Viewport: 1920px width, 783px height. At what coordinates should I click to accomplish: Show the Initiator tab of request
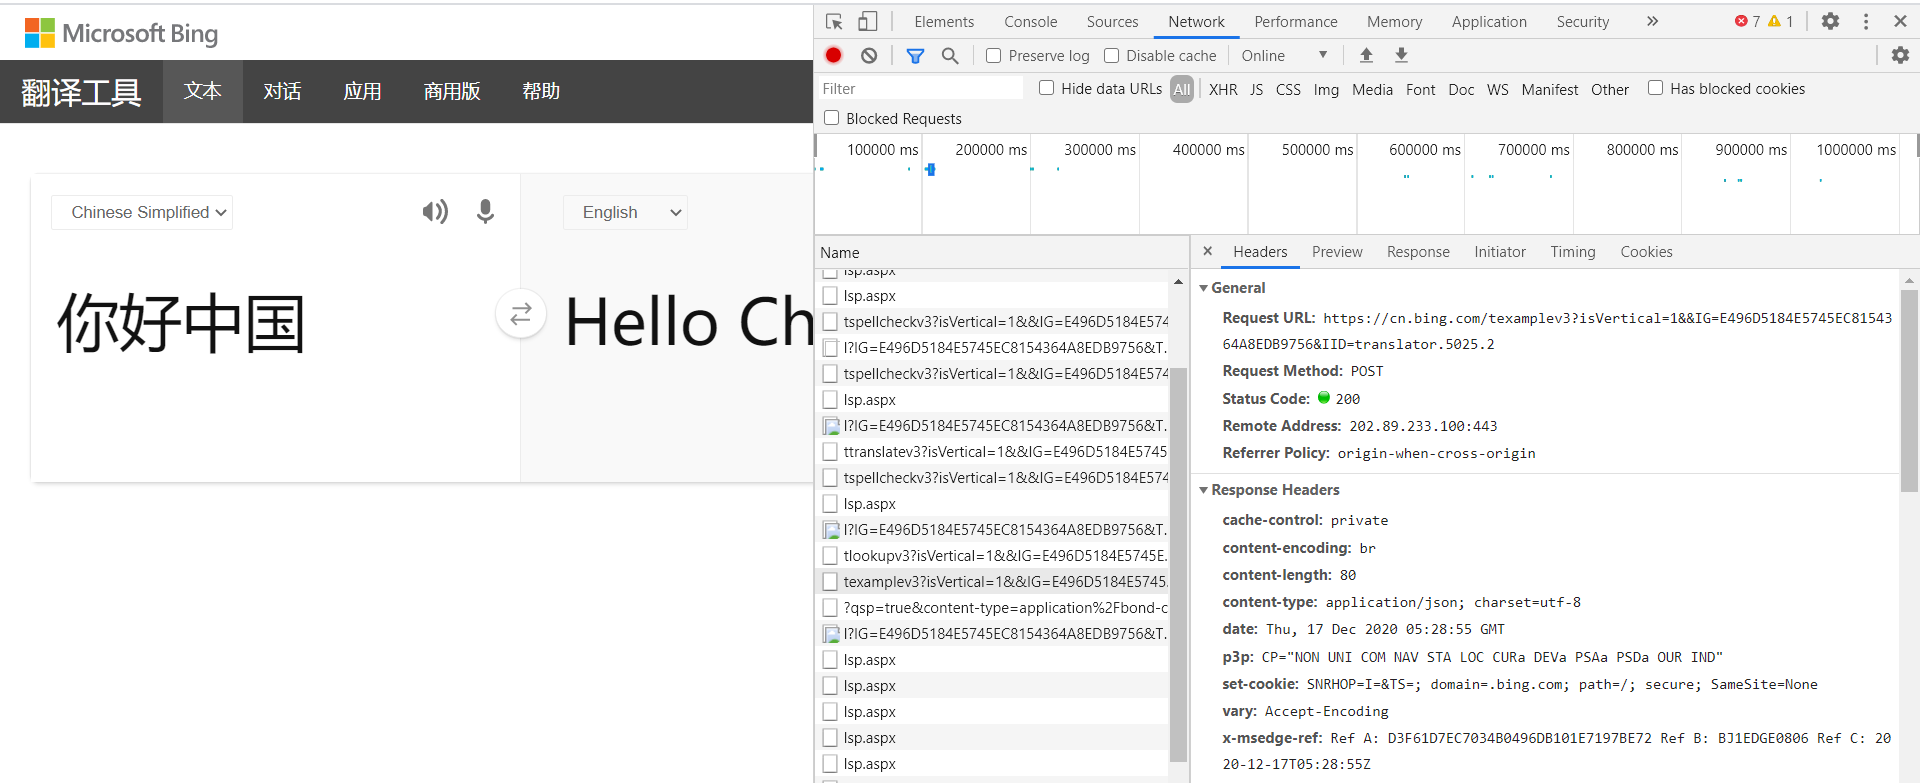(x=1500, y=252)
